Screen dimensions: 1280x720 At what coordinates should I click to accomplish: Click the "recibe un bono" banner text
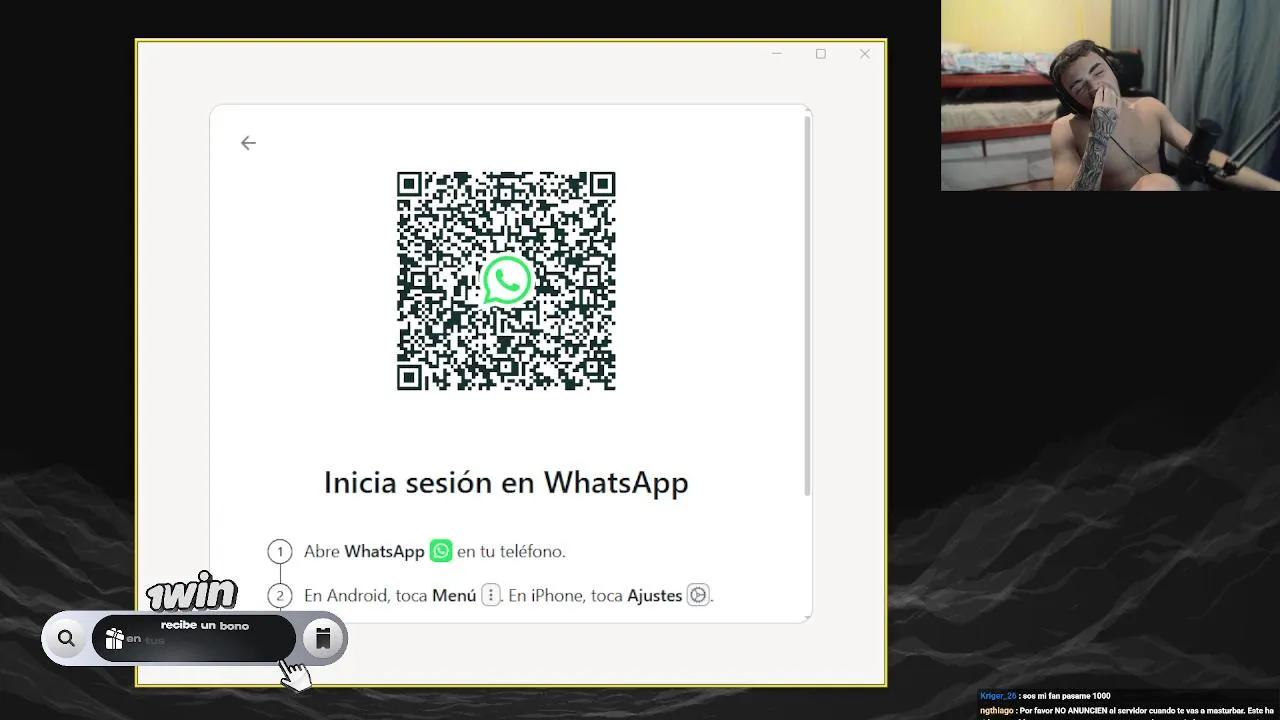(x=204, y=625)
